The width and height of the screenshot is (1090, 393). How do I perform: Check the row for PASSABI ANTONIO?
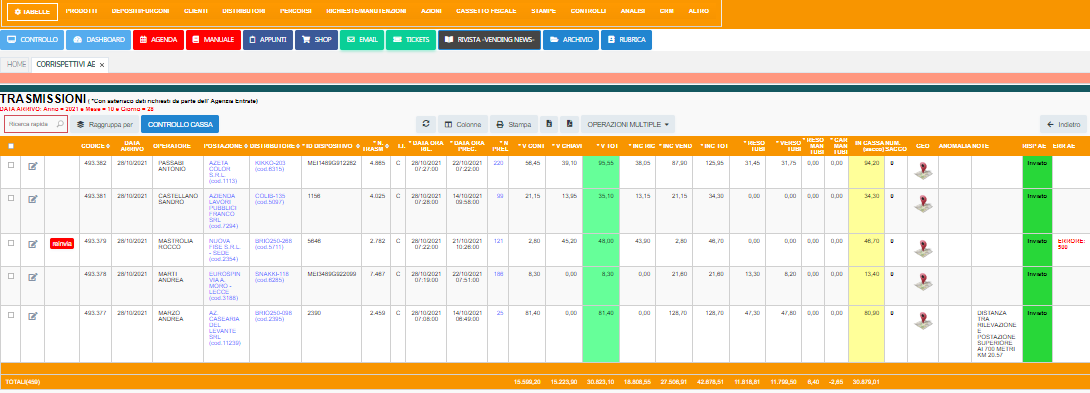pyautogui.click(x=10, y=166)
